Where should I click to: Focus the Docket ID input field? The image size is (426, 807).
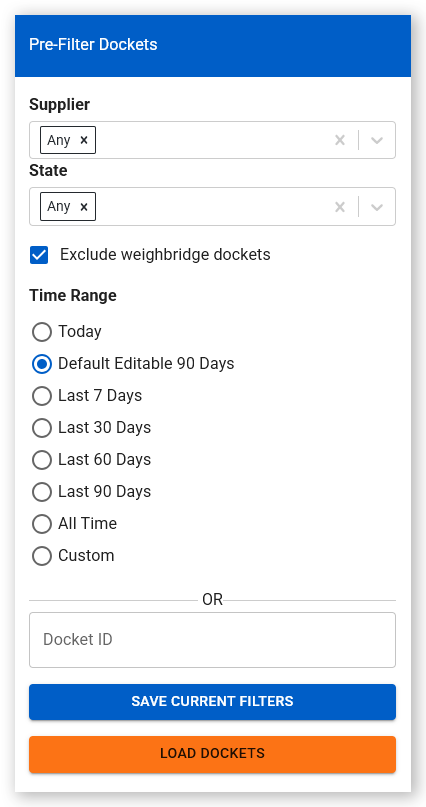pyautogui.click(x=212, y=640)
